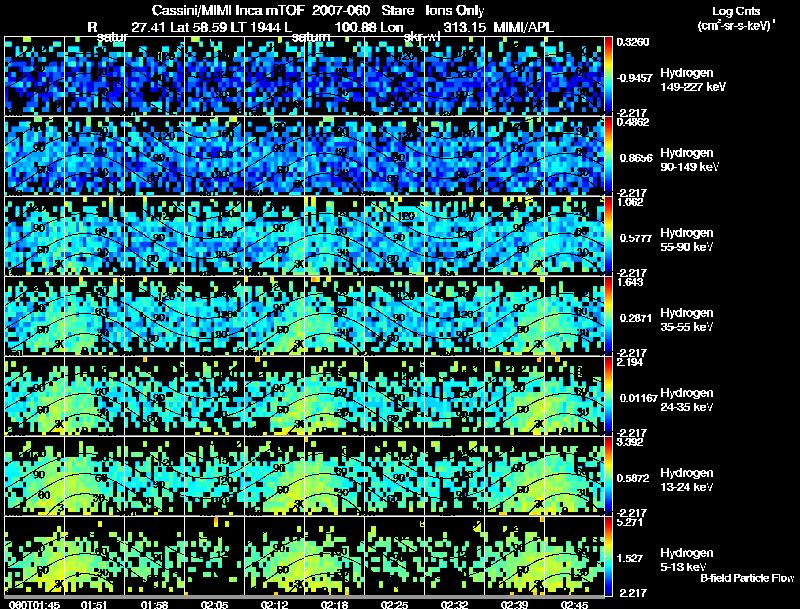Click the '0.3260' color scale maximum
This screenshot has height=609, width=800.
(x=633, y=42)
